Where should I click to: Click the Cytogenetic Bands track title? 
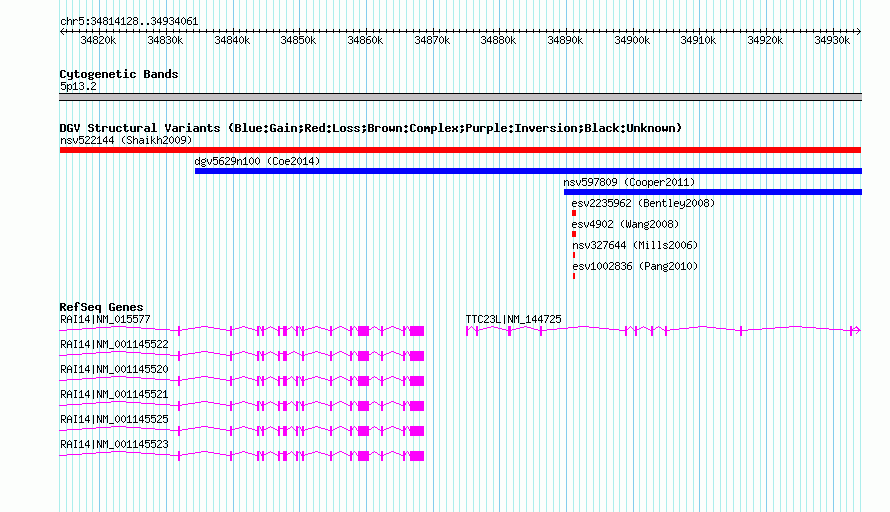click(119, 74)
